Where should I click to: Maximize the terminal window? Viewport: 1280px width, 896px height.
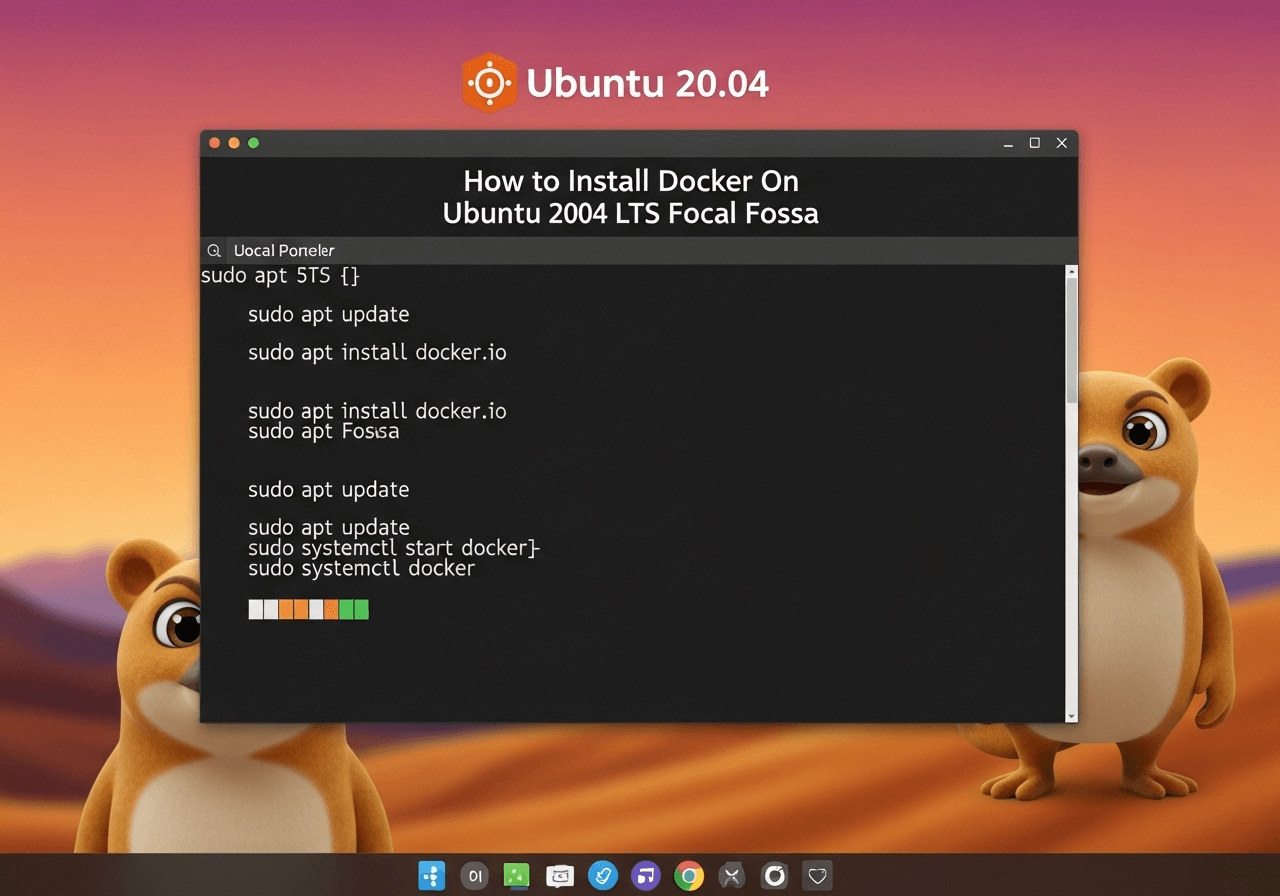point(1035,143)
